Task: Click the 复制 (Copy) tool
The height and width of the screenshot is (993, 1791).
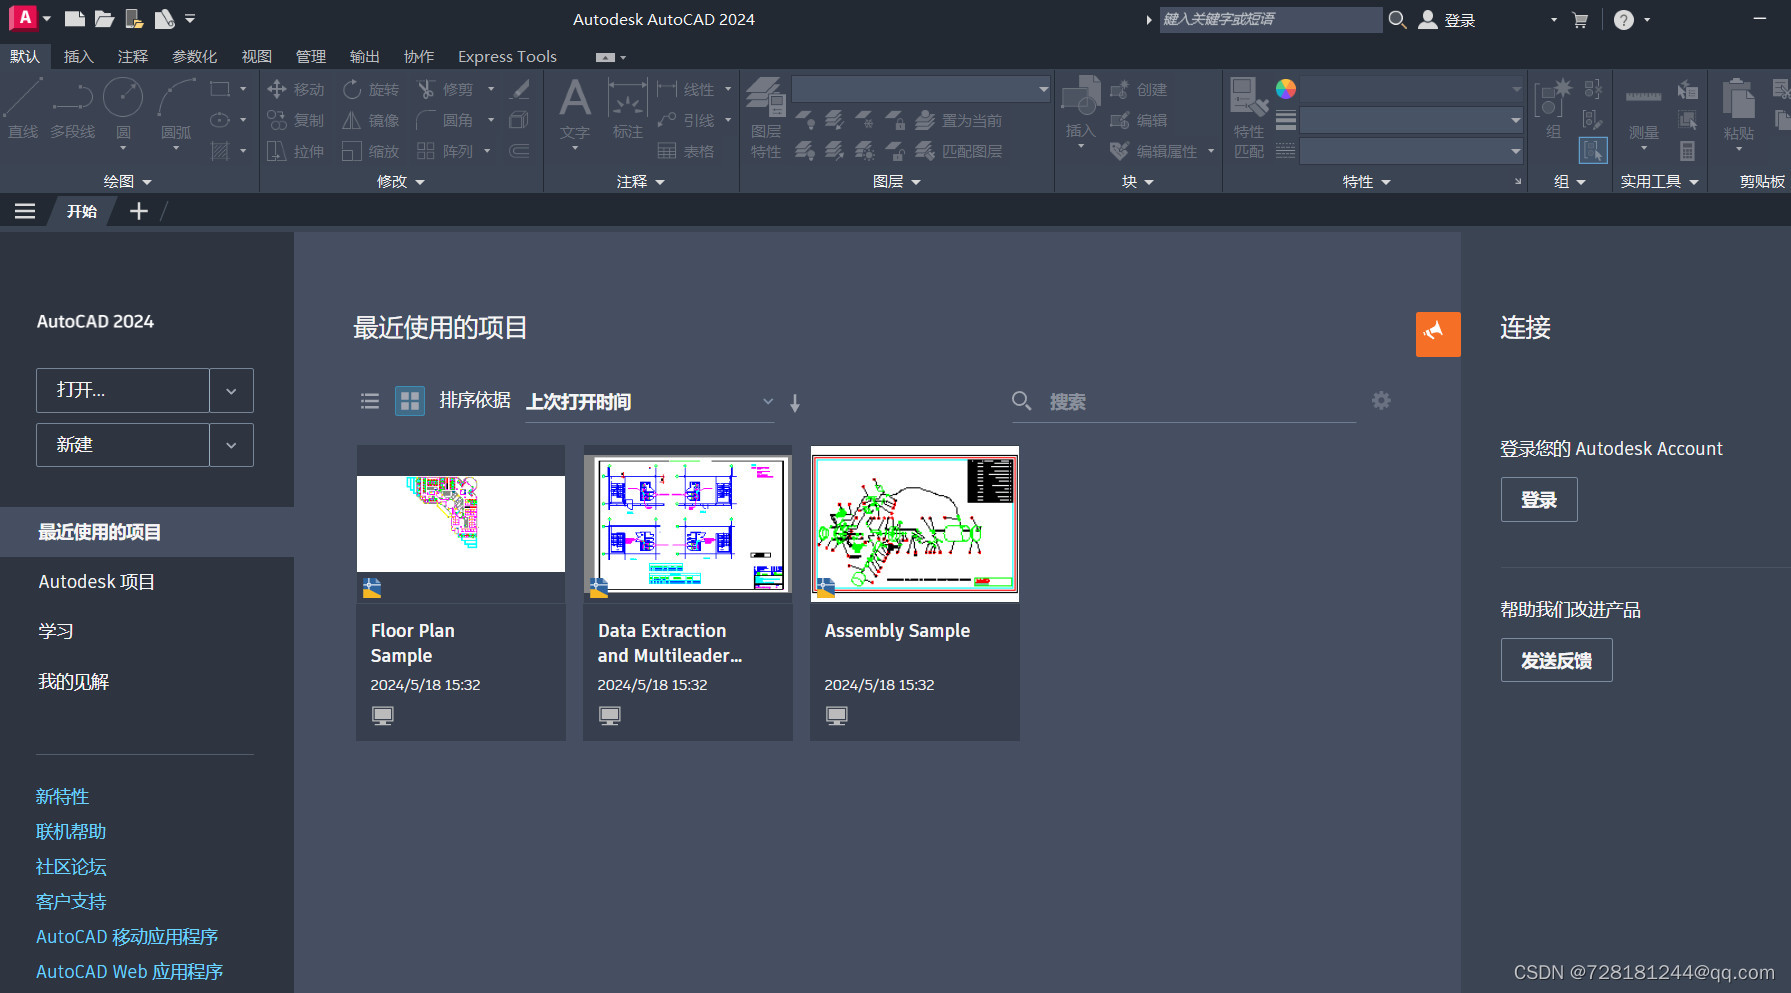Action: (x=296, y=121)
